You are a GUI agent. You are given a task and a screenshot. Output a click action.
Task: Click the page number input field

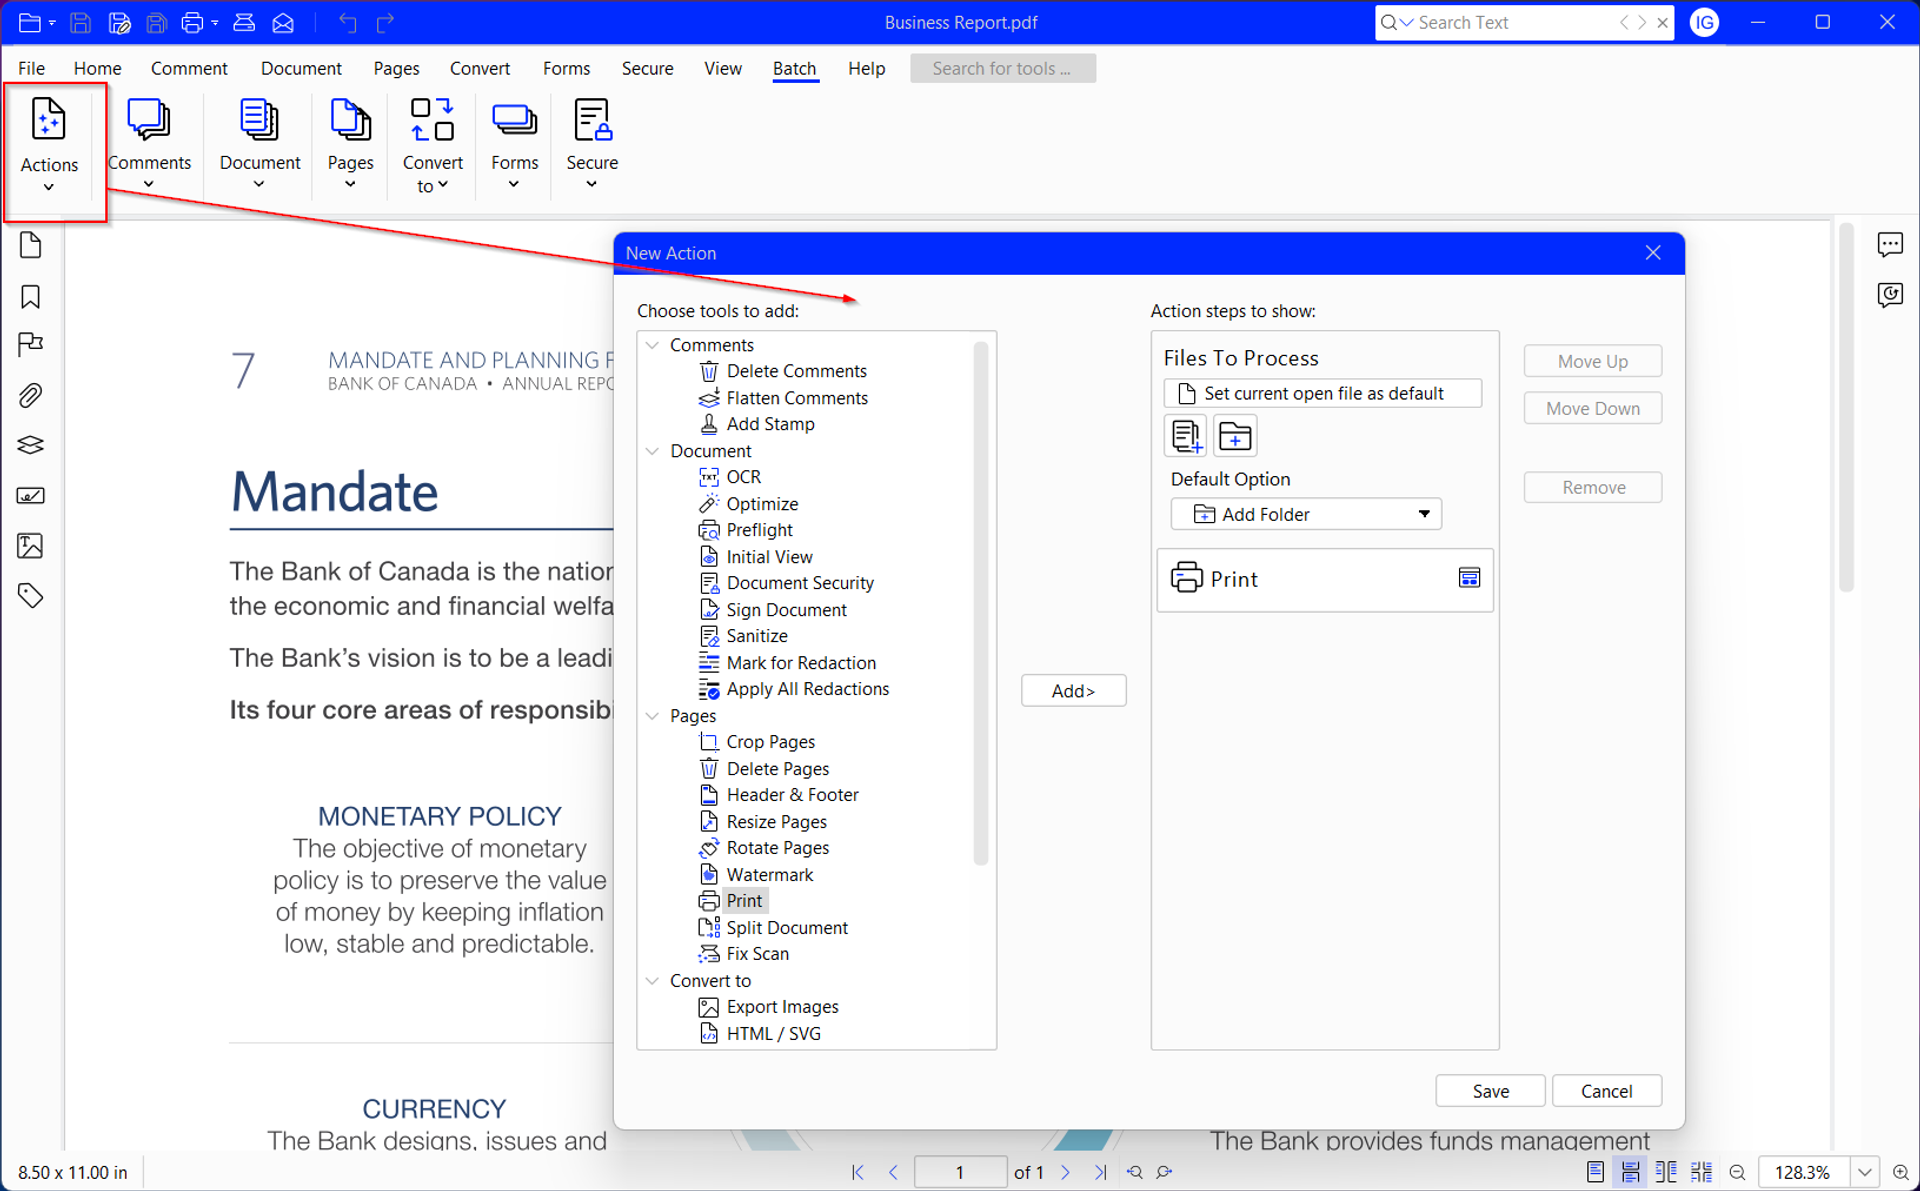[x=960, y=1172]
